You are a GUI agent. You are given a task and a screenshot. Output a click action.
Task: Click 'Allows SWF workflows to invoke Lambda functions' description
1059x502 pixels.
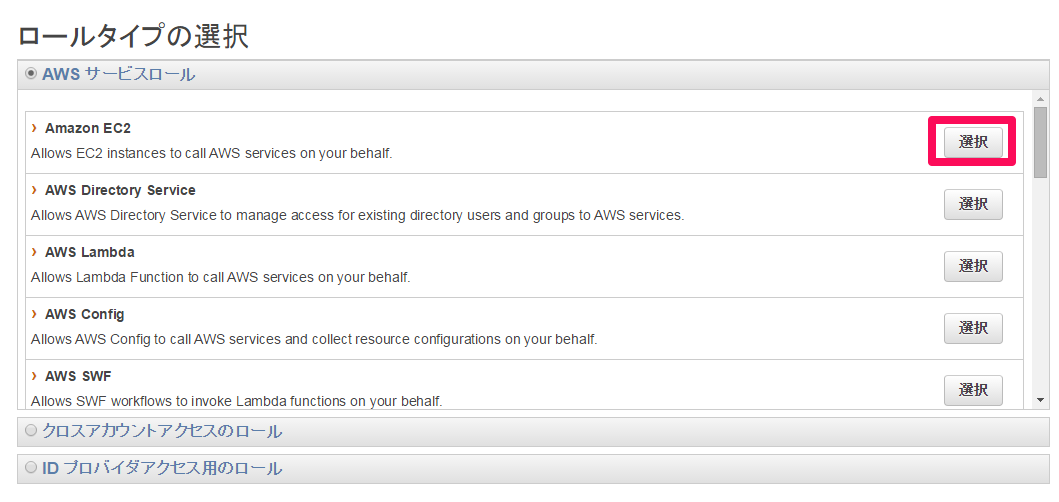point(236,401)
